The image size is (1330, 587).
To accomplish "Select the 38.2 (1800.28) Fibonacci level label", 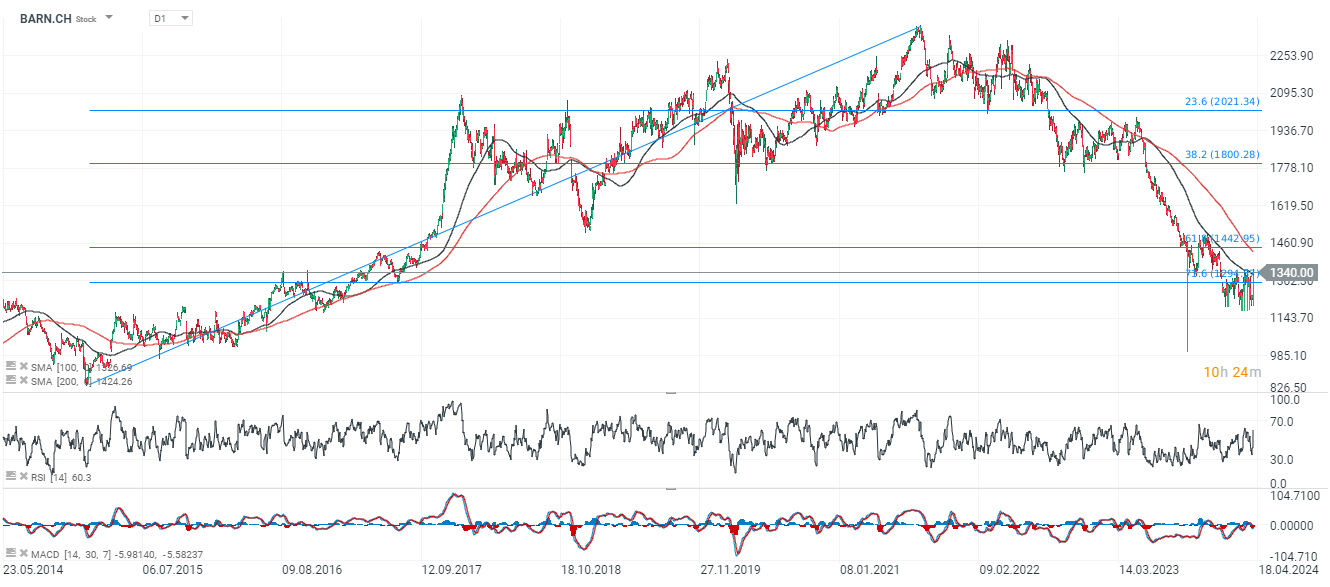I will coord(1222,154).
